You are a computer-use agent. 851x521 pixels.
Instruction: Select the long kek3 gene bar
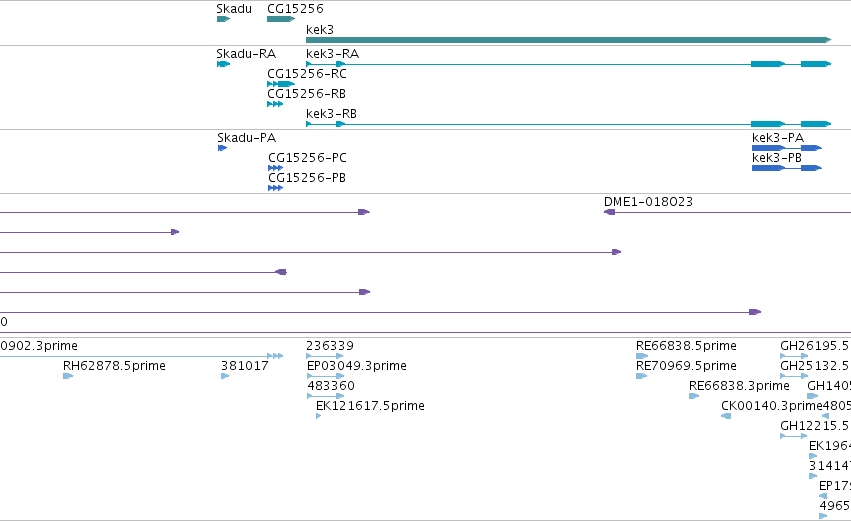click(568, 40)
